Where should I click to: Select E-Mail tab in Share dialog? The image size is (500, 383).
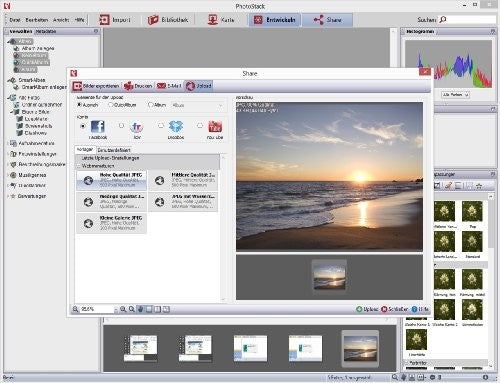coord(169,86)
